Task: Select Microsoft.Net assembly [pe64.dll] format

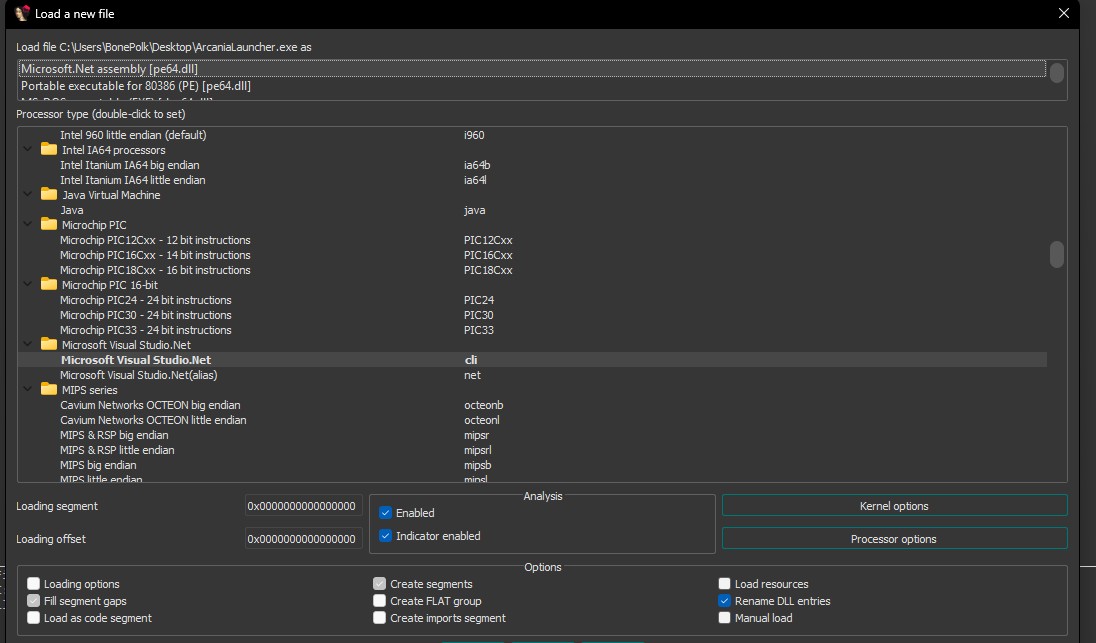Action: [532, 68]
